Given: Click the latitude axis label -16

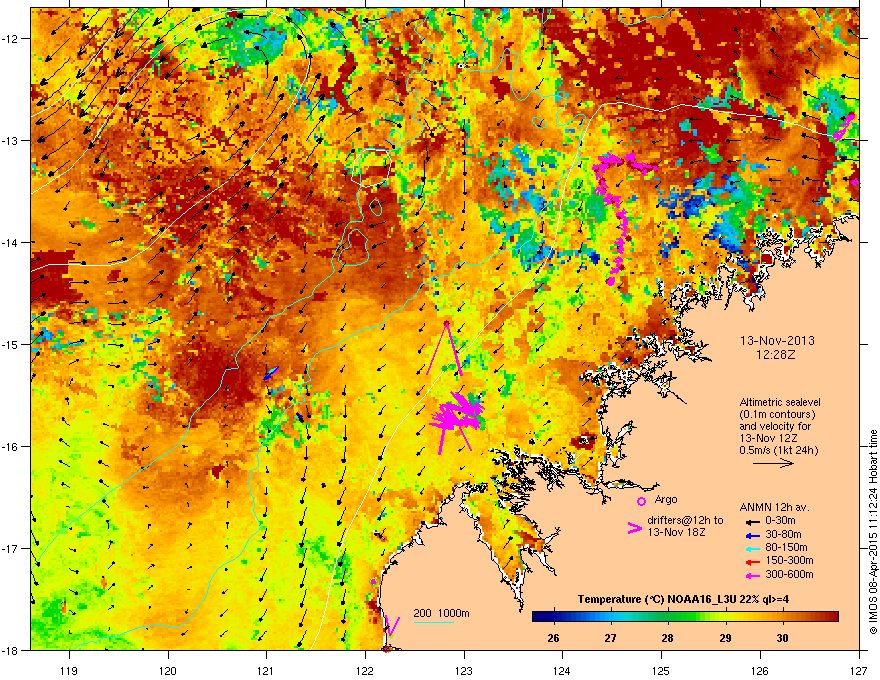Looking at the screenshot, I should coord(10,447).
